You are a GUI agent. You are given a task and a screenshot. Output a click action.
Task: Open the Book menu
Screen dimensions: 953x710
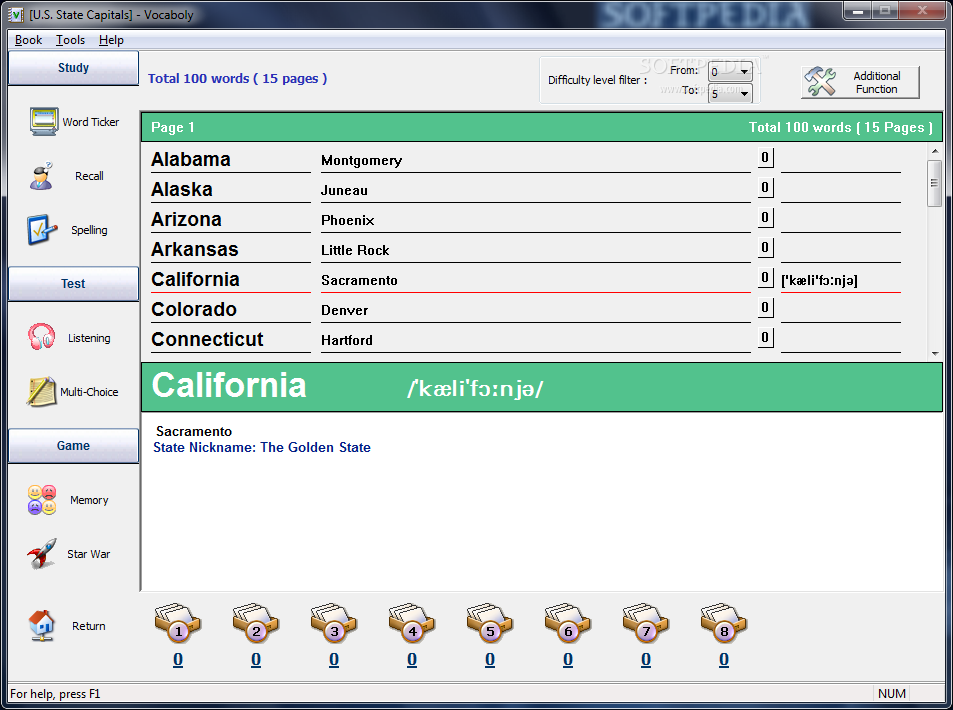click(28, 40)
